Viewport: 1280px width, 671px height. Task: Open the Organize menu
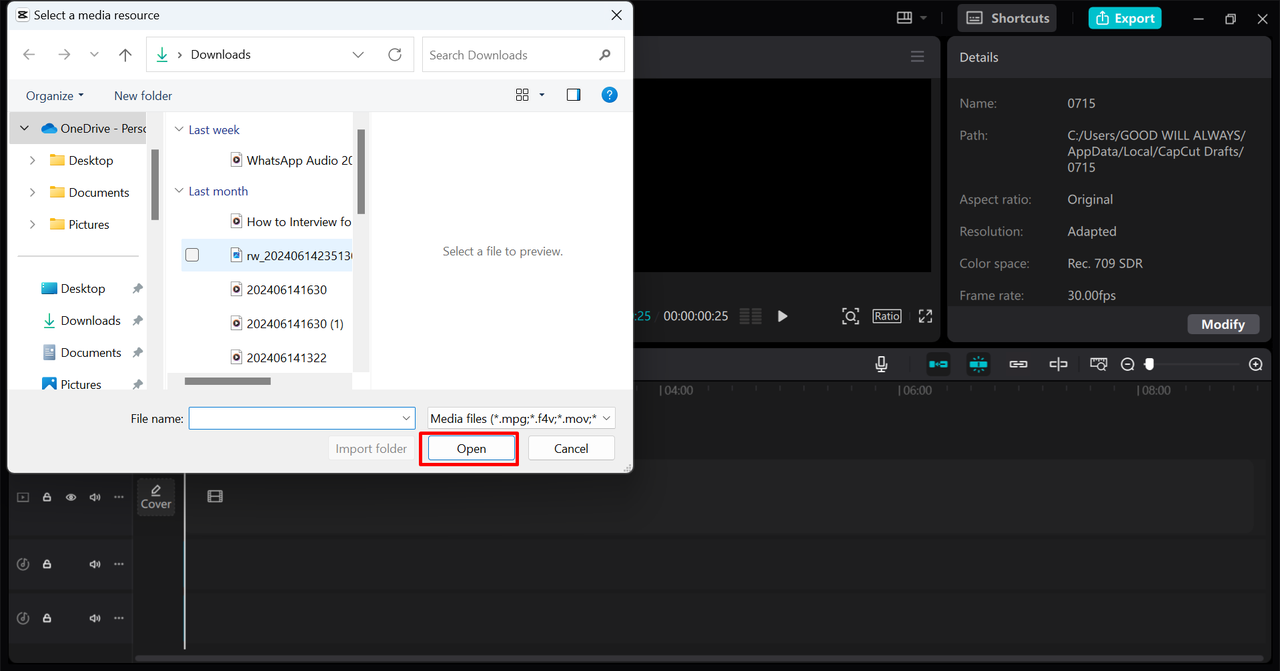point(55,95)
